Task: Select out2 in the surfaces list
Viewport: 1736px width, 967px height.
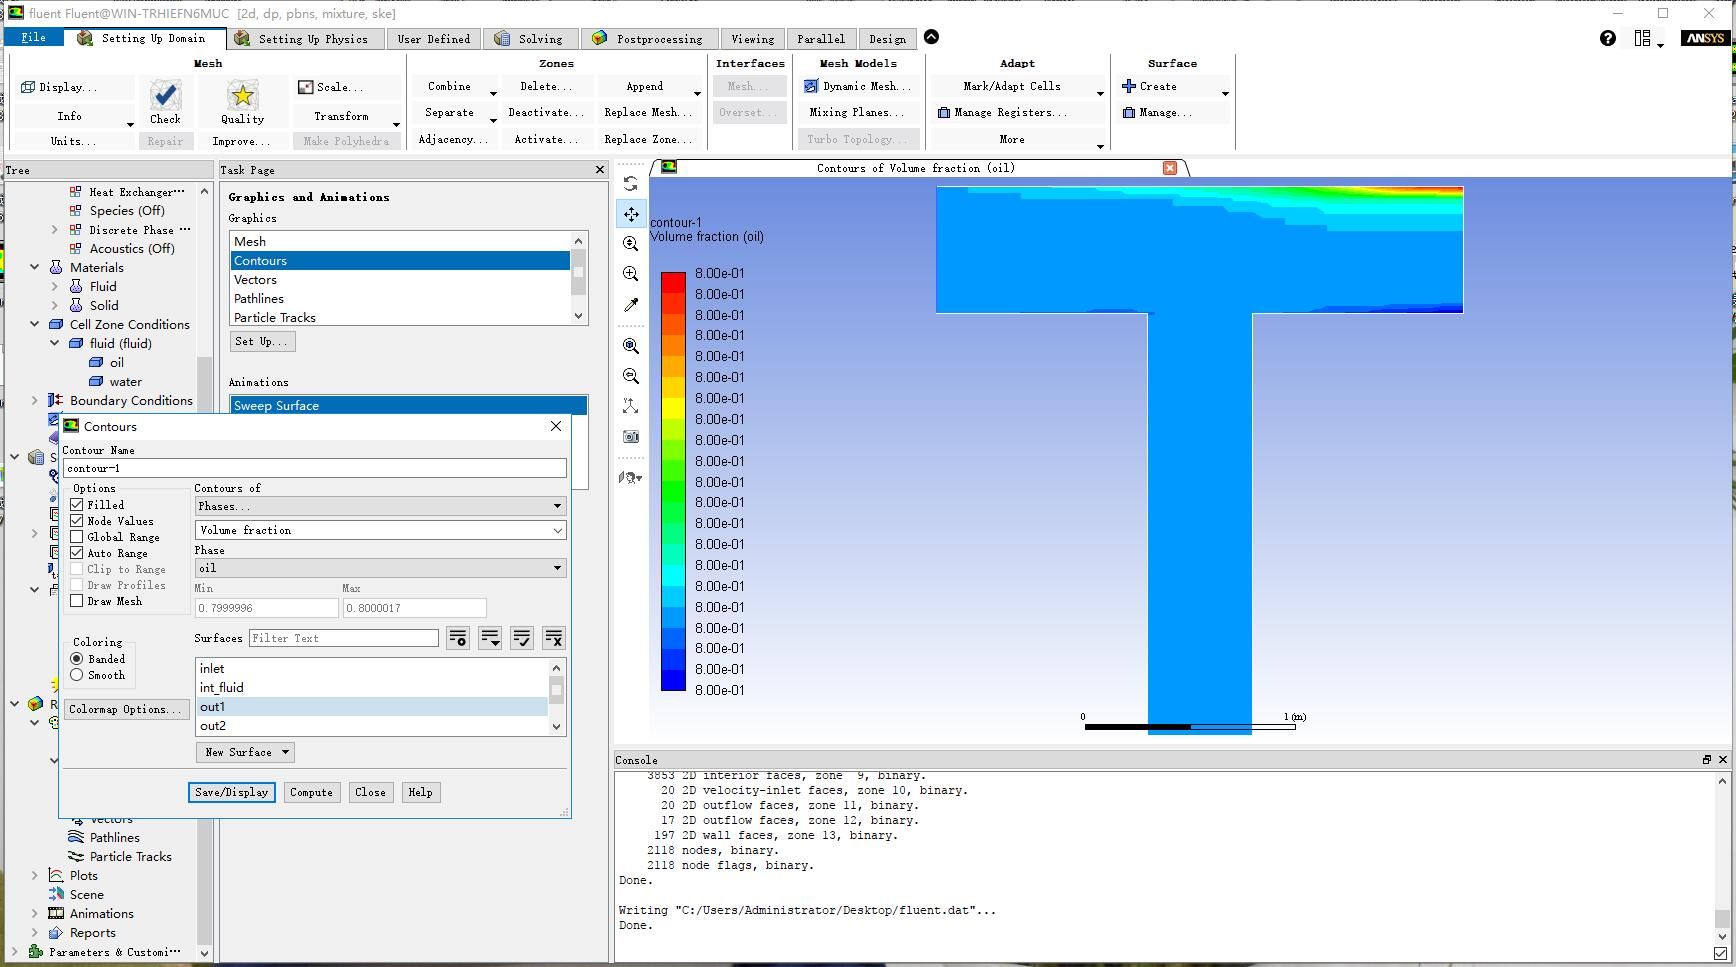Action: (372, 726)
